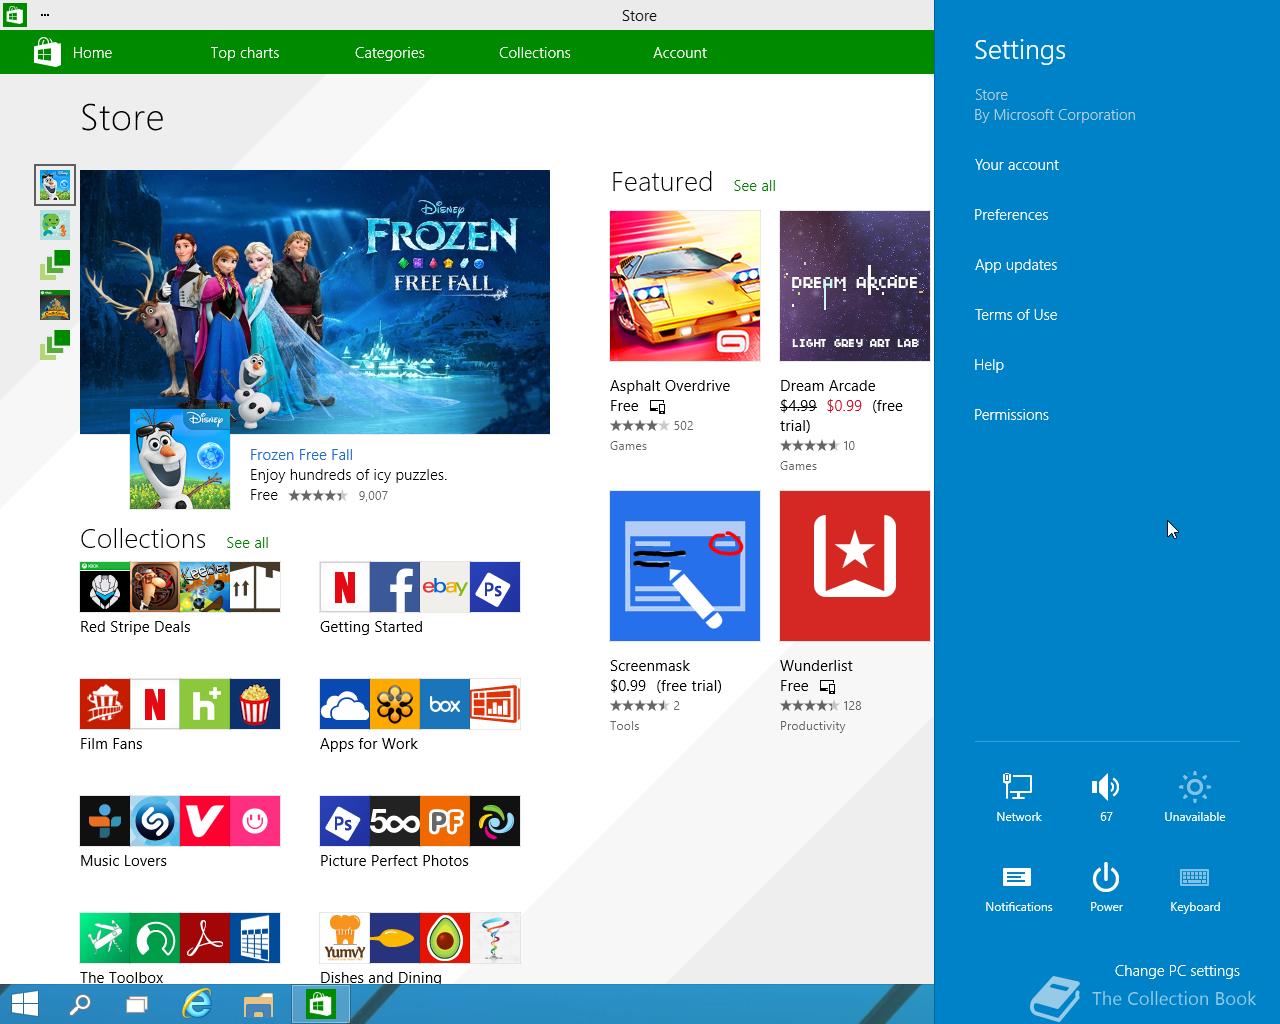Open File Explorer from the taskbar
The image size is (1280, 1024).
click(x=258, y=1004)
